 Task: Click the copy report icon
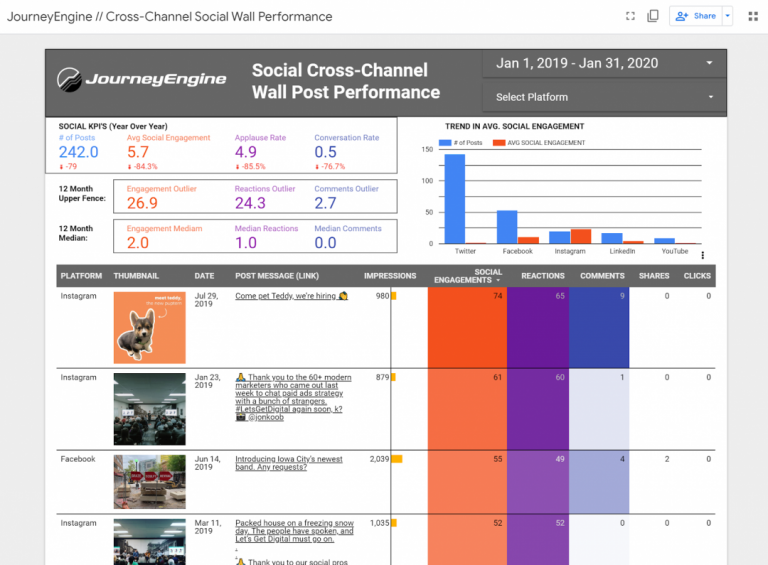click(x=653, y=16)
